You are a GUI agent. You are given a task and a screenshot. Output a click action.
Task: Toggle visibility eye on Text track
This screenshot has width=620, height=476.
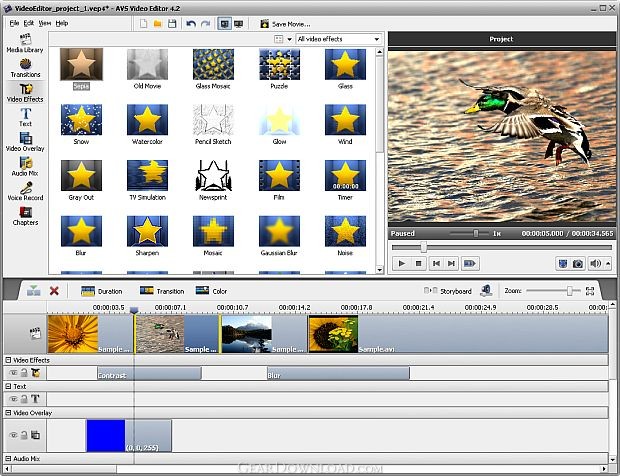point(12,398)
